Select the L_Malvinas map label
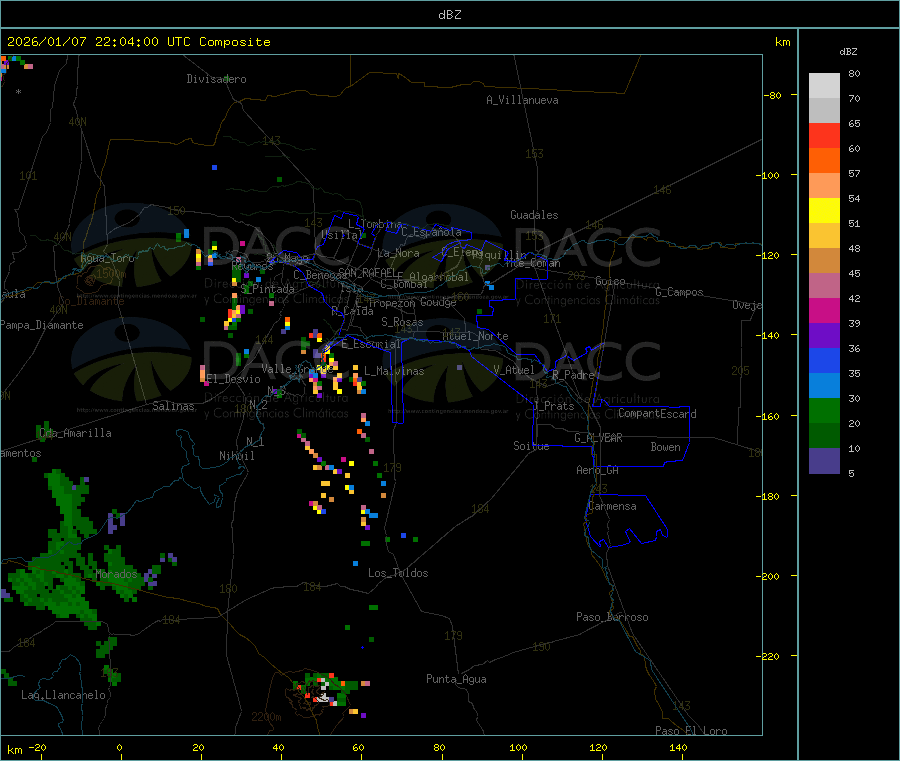The image size is (900, 761). (x=394, y=372)
